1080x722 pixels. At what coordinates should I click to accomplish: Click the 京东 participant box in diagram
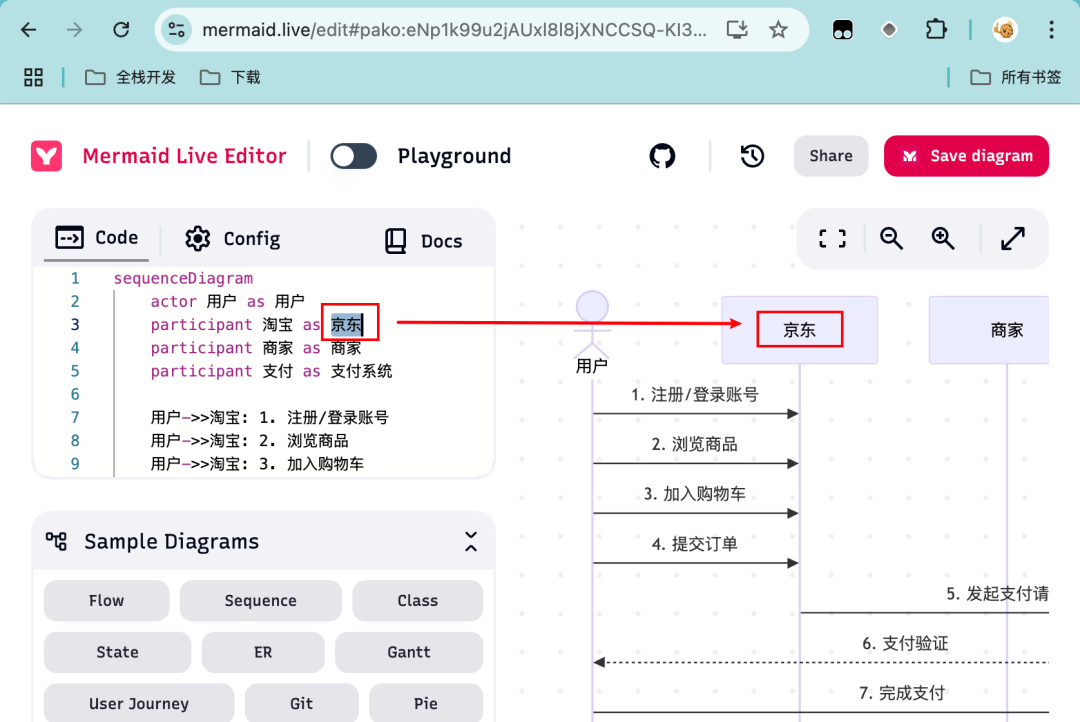click(x=799, y=330)
